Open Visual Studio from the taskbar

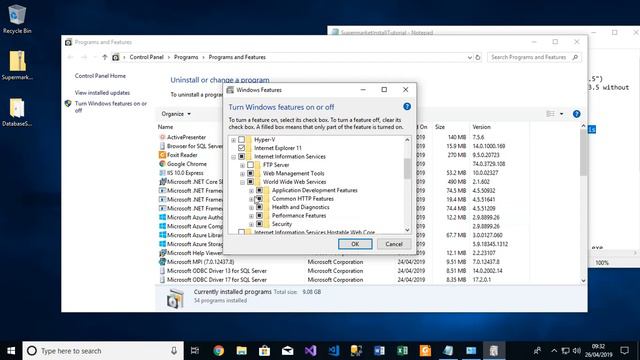[x=310, y=351]
